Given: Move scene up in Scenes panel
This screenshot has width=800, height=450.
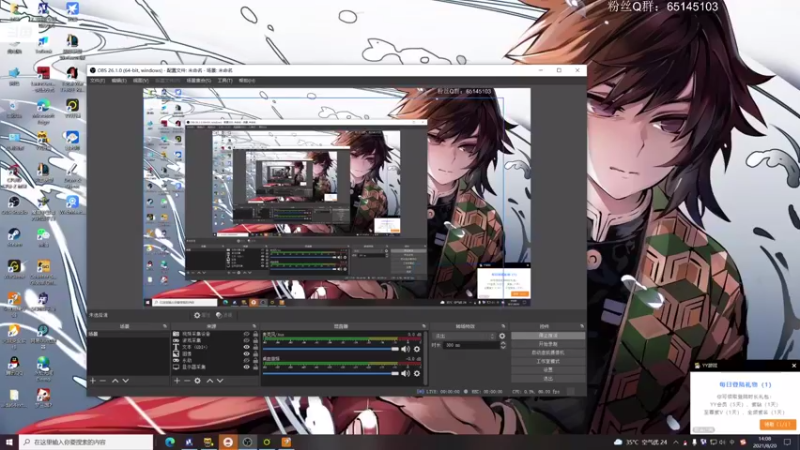Looking at the screenshot, I should point(115,381).
